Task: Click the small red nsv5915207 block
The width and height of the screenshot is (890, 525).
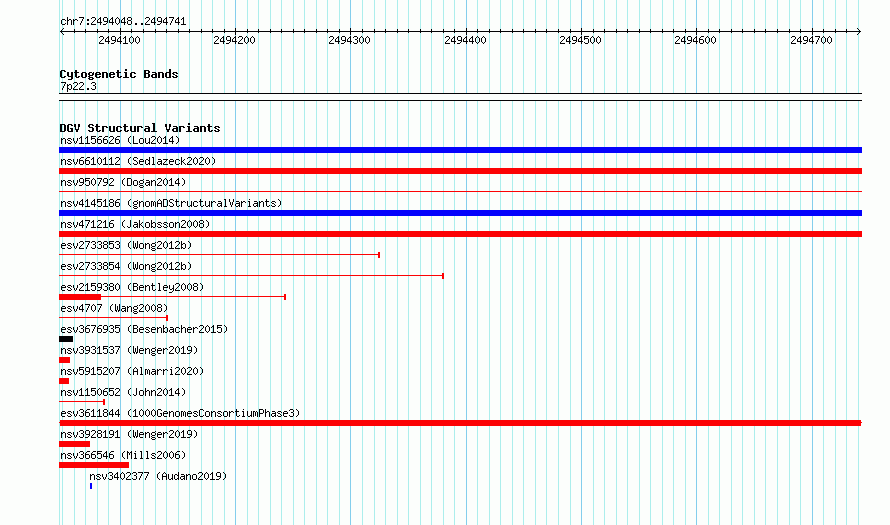Action: click(x=64, y=381)
